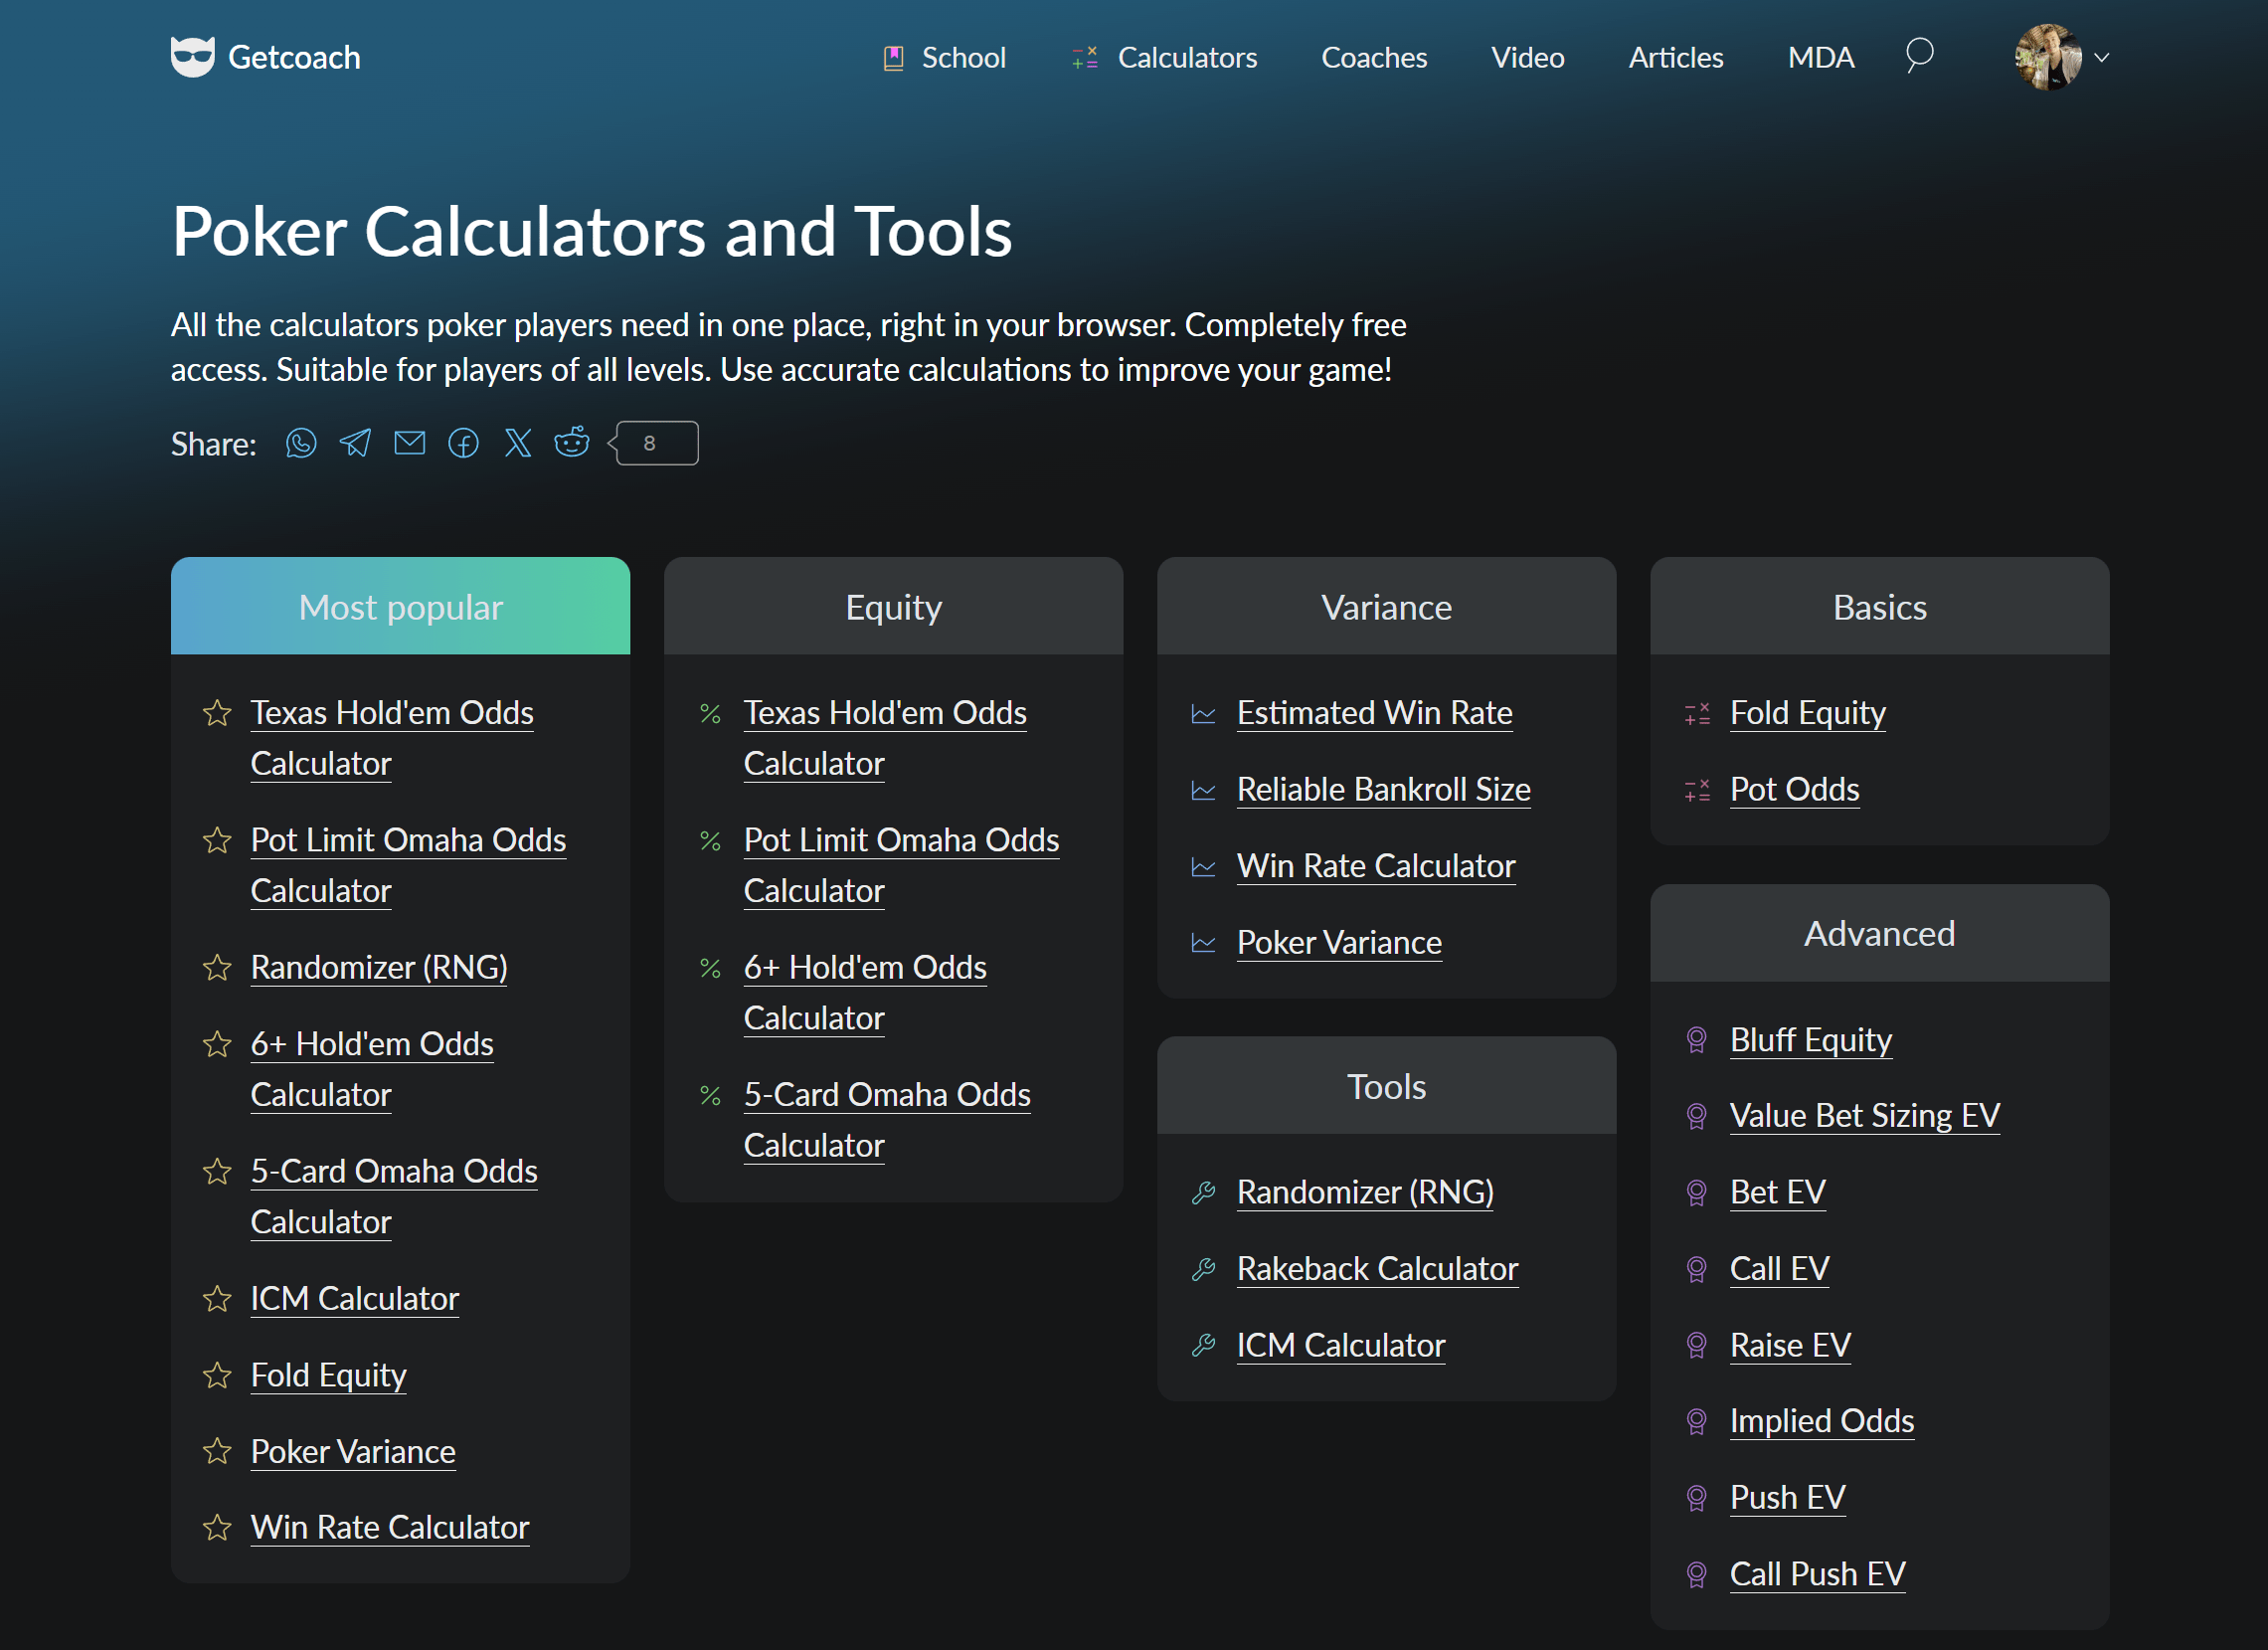Open the Pot Odds calculator under Basics

pos(1793,789)
